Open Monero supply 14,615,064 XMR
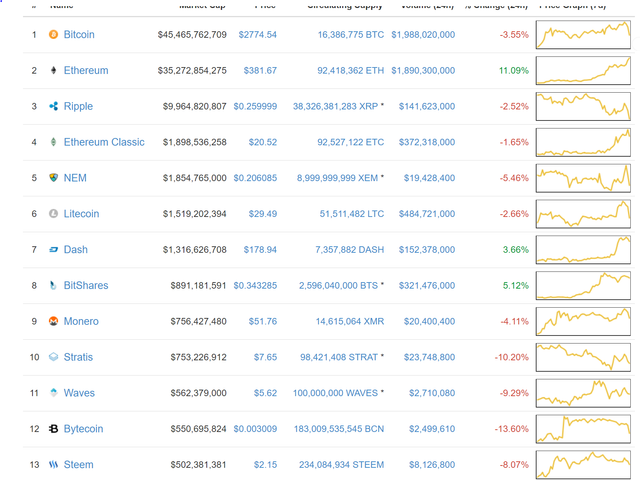640x480 pixels. 350,321
